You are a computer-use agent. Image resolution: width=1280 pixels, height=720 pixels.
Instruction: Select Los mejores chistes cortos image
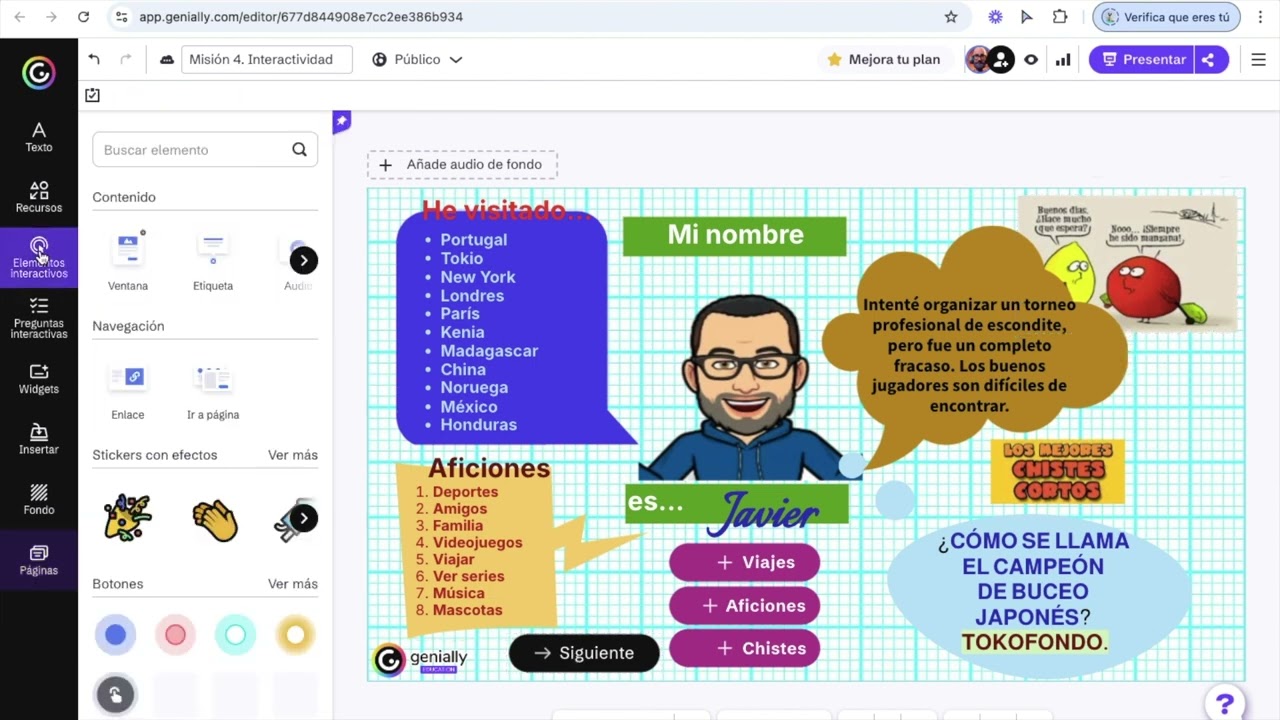1058,471
